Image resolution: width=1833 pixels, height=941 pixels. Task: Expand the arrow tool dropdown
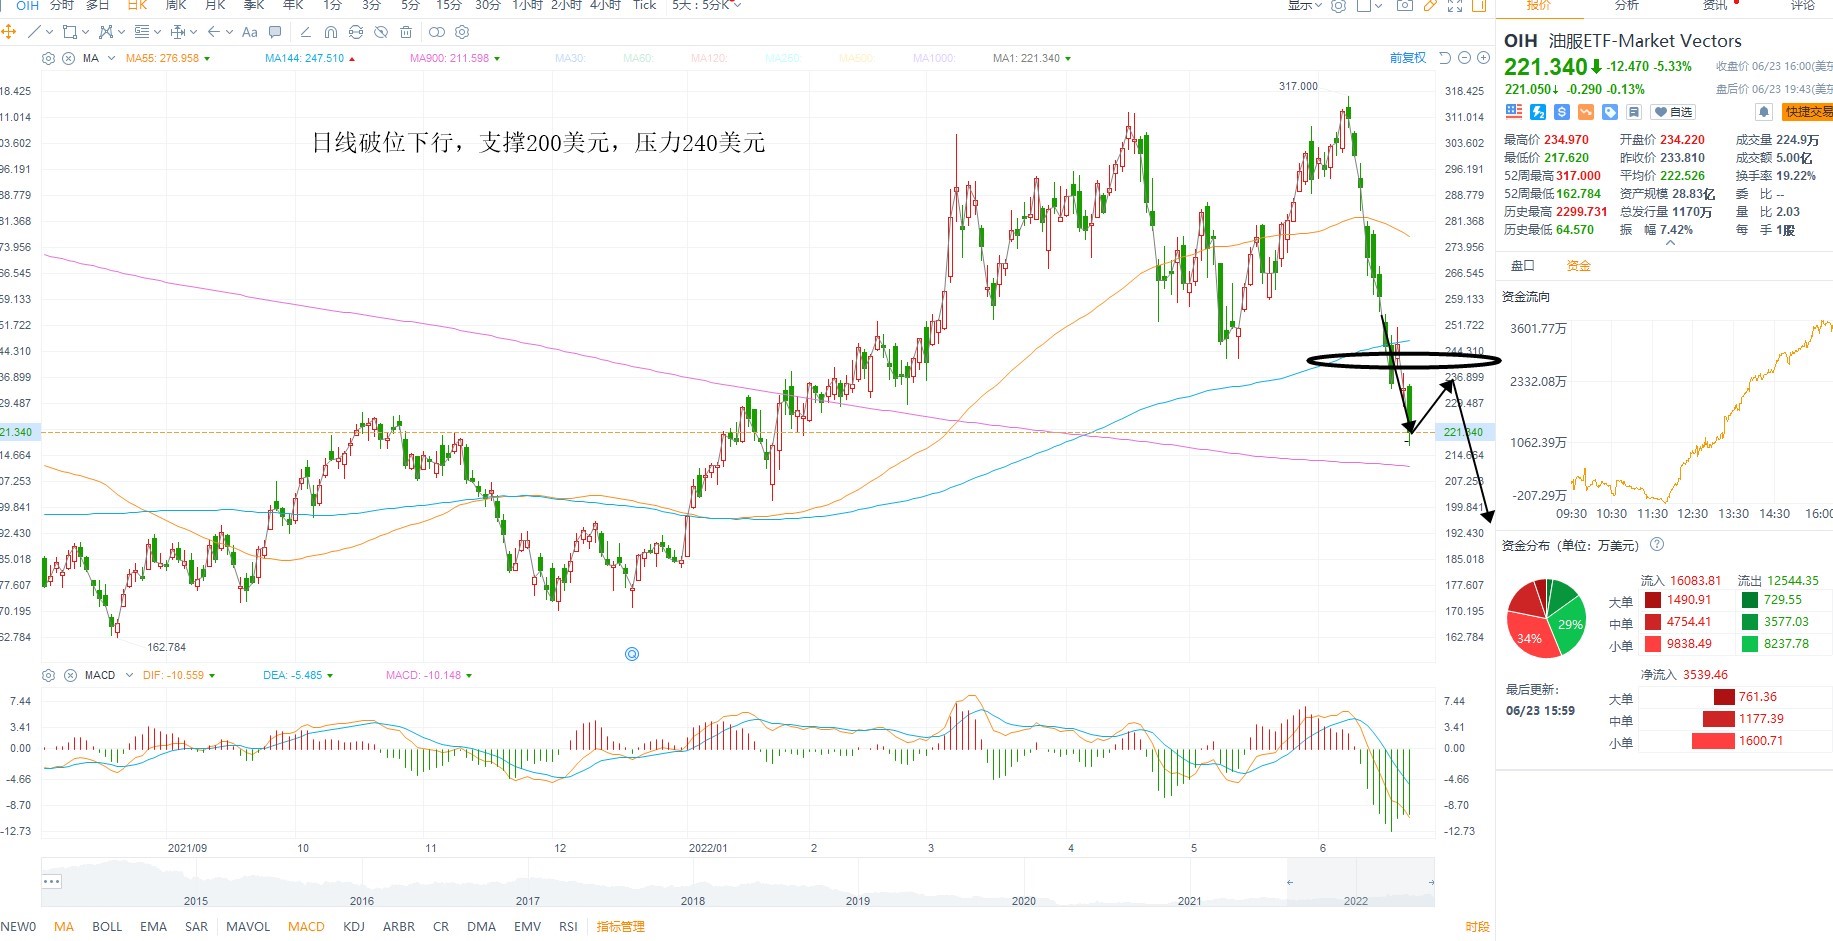coord(229,32)
